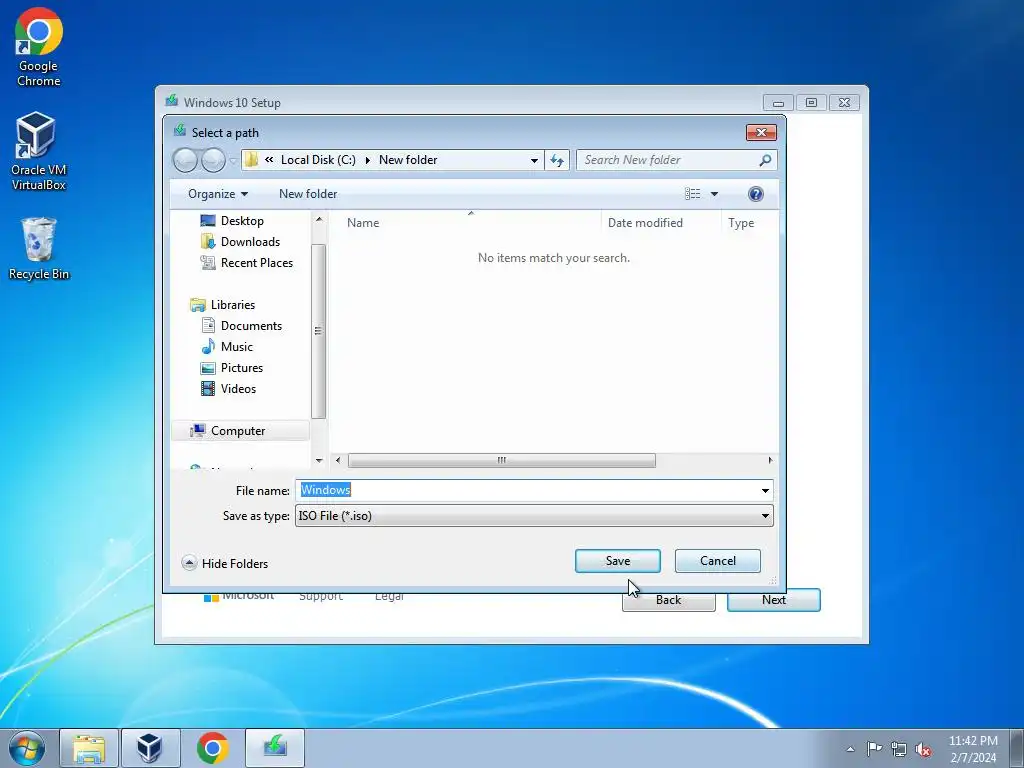Click the double-chevron breadcrumb overflow

pos(269,160)
